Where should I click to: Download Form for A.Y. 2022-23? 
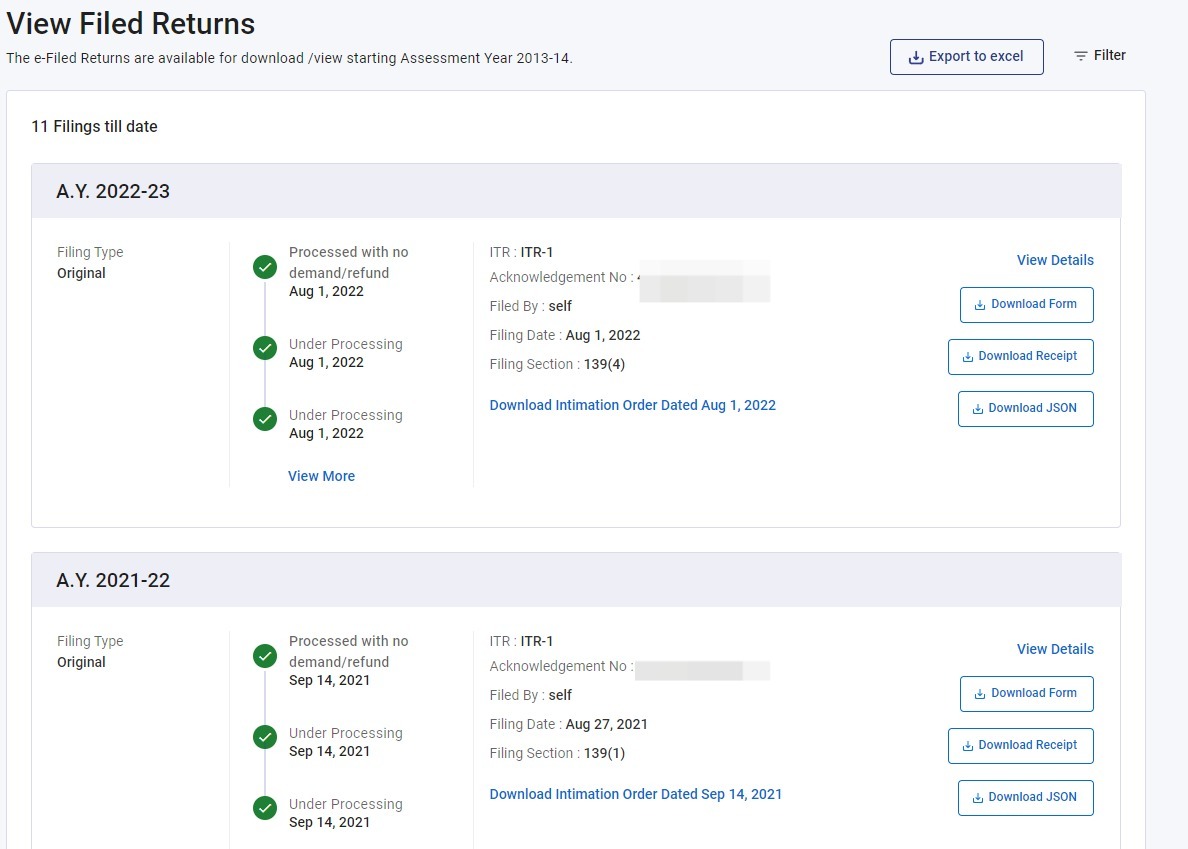pyautogui.click(x=1026, y=305)
